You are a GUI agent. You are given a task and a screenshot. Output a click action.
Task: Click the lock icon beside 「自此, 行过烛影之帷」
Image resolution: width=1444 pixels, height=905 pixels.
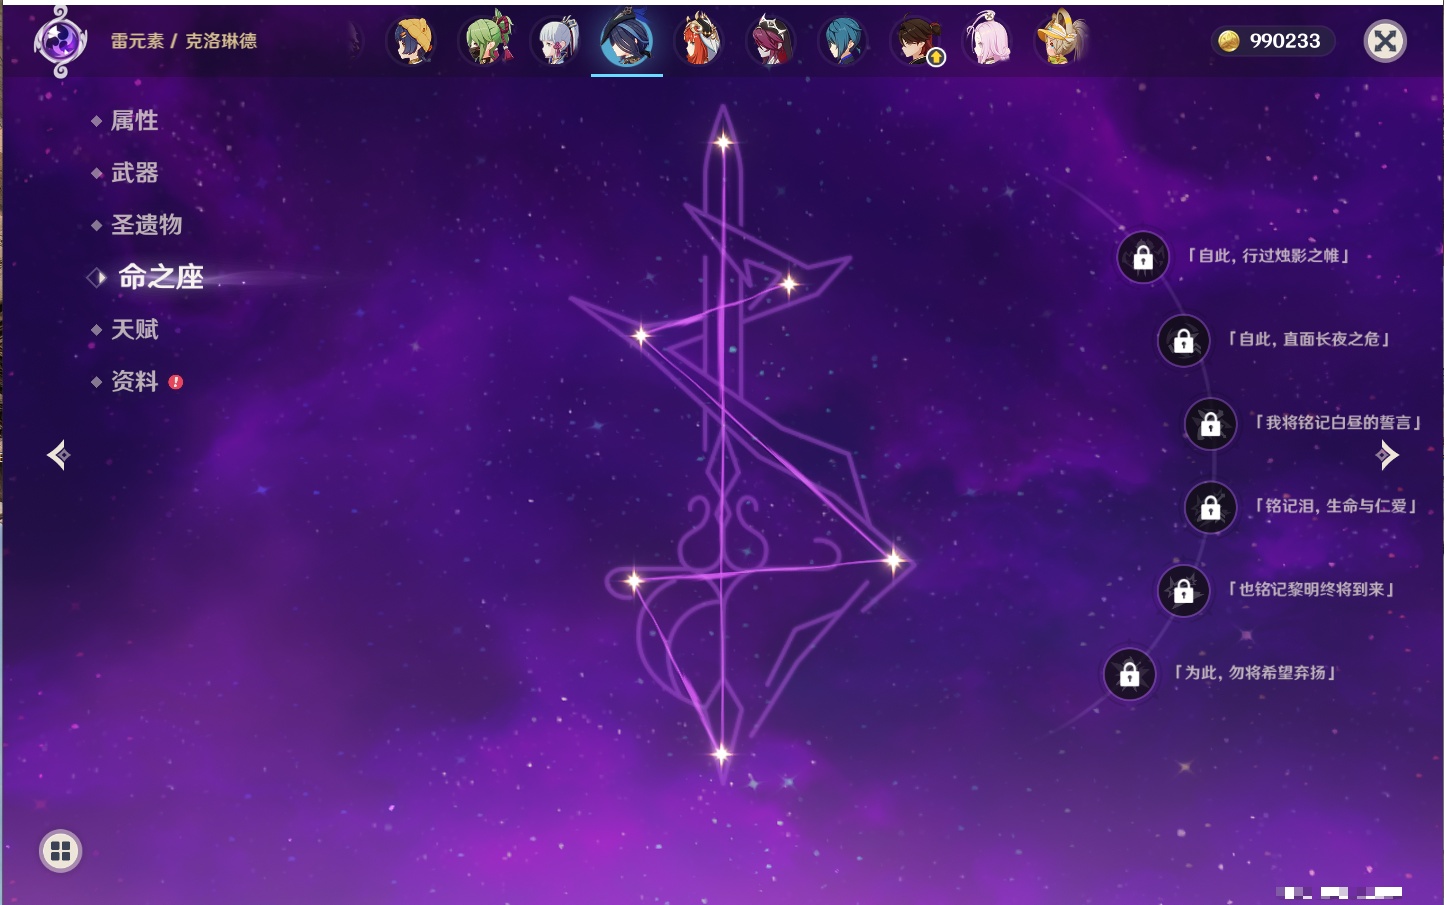1143,258
